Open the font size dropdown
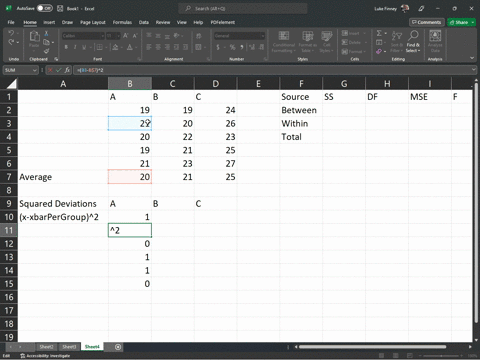The height and width of the screenshot is (360, 480). [118, 36]
